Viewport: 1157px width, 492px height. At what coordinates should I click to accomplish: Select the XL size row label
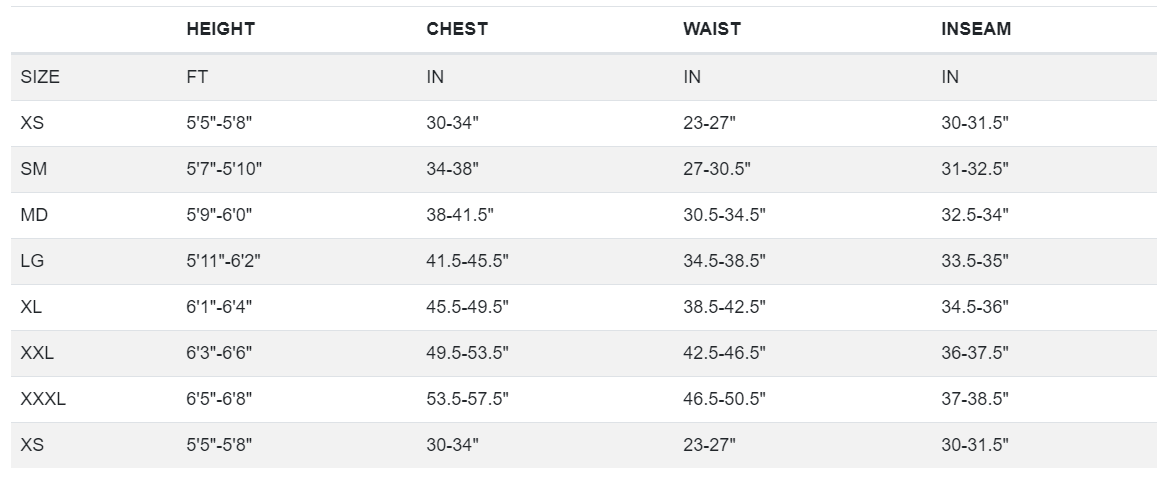pos(30,307)
